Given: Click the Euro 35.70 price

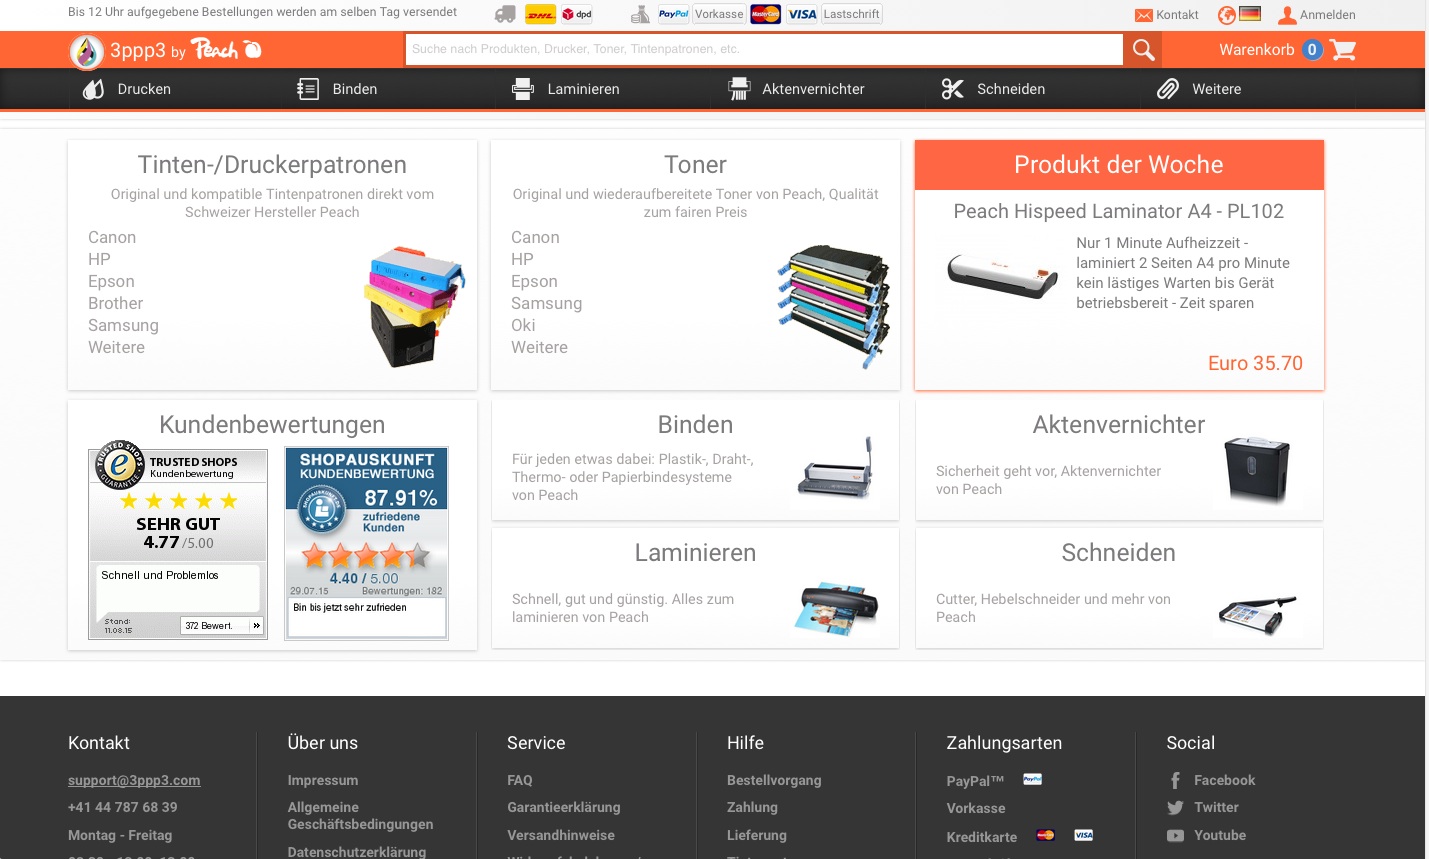Looking at the screenshot, I should pos(1255,363).
